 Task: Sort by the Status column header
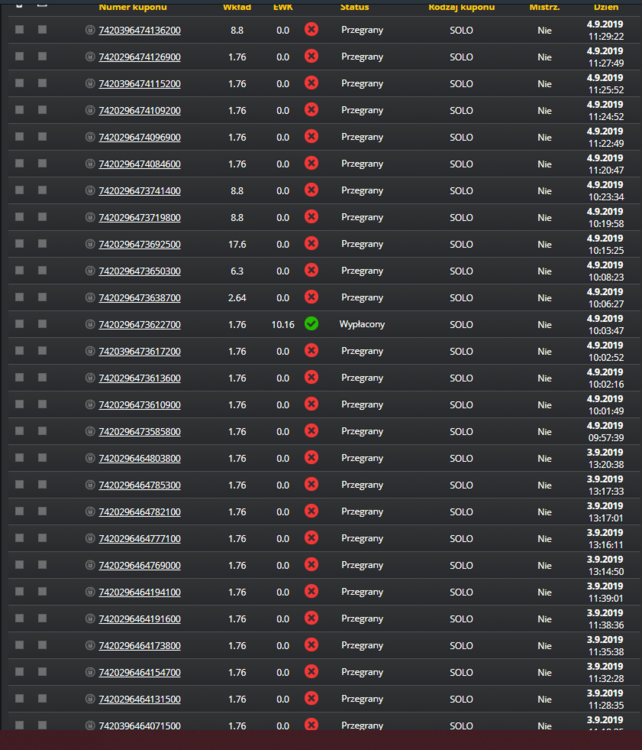(x=354, y=7)
